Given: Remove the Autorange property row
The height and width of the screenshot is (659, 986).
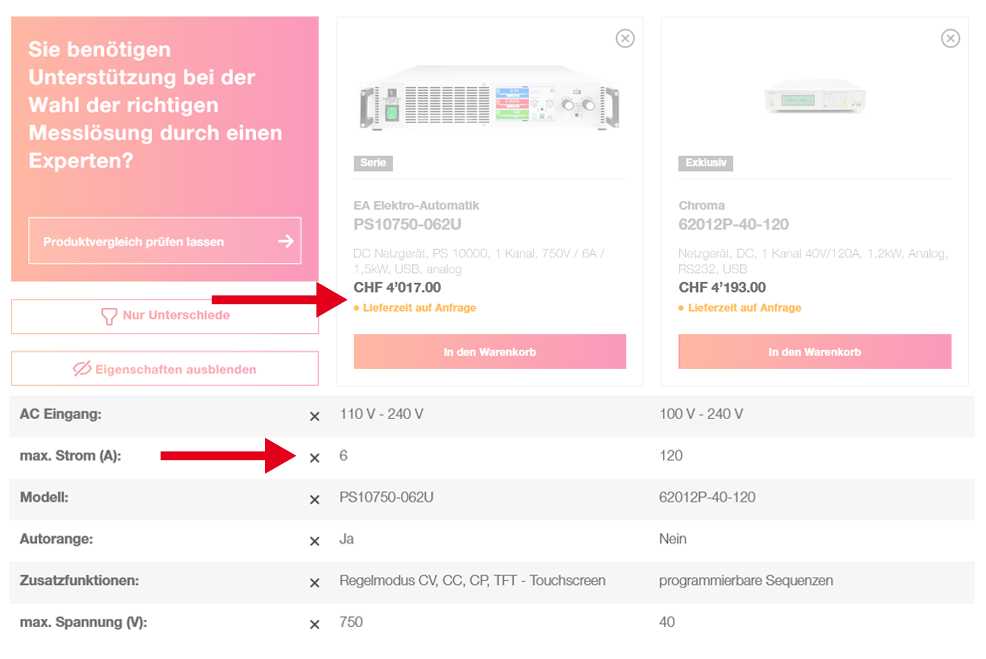Looking at the screenshot, I should [x=314, y=541].
